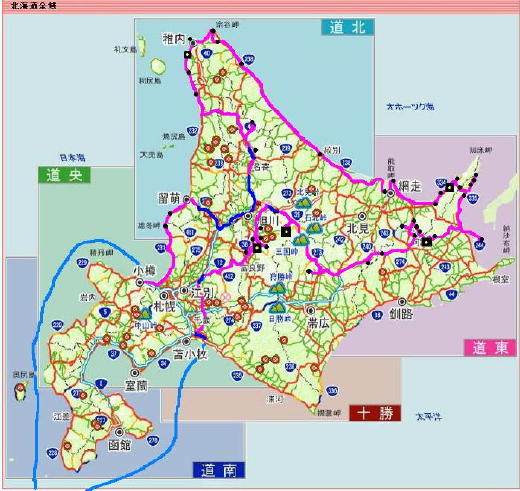Select the 道東 region label

pyautogui.click(x=490, y=348)
